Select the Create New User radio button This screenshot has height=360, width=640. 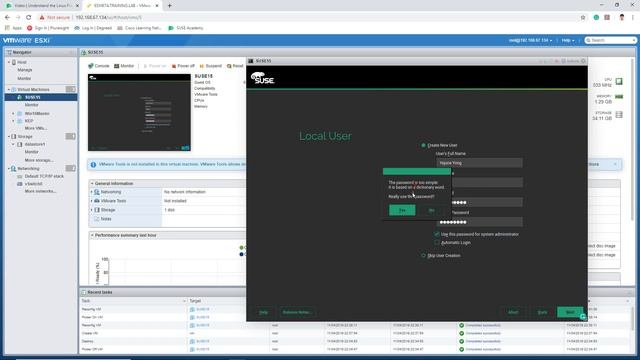coord(423,145)
